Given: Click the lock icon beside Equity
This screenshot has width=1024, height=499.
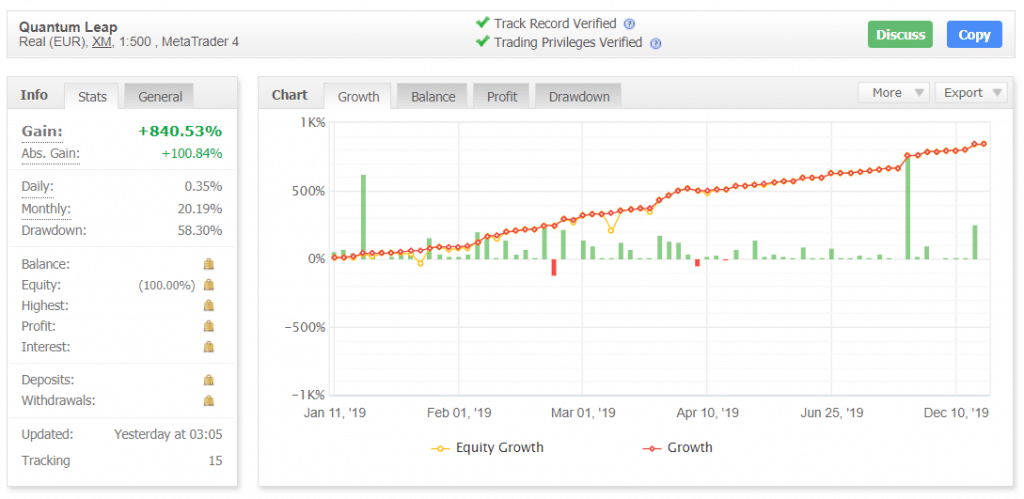Looking at the screenshot, I should pyautogui.click(x=209, y=285).
